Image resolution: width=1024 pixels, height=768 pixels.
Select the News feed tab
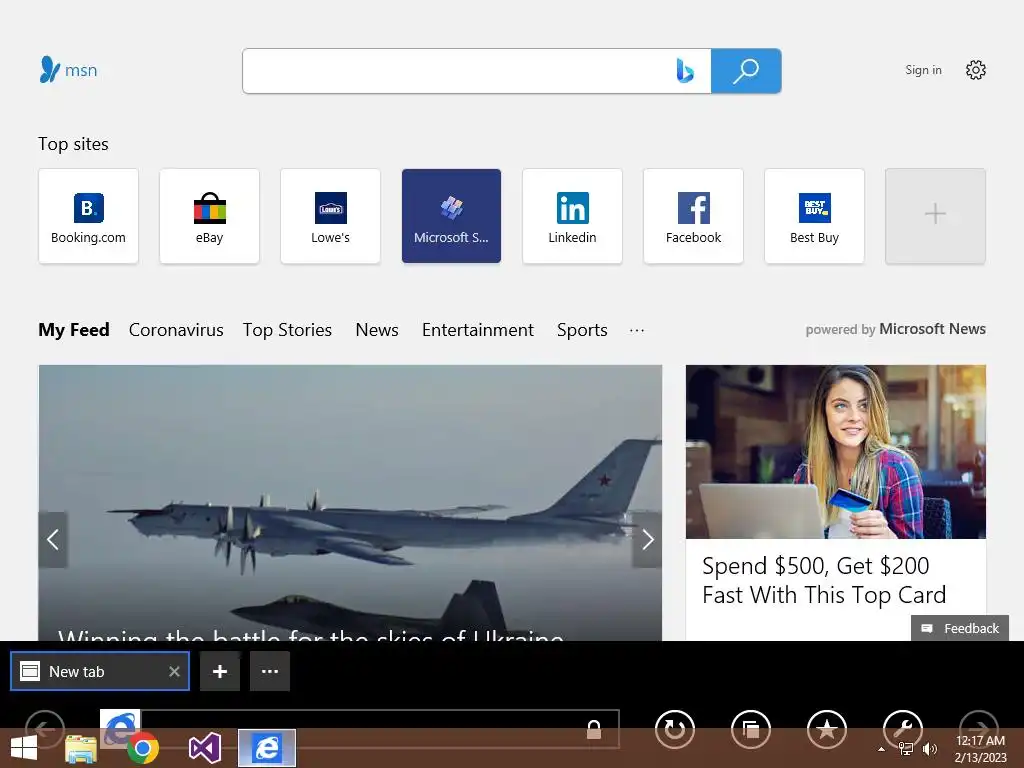point(377,330)
